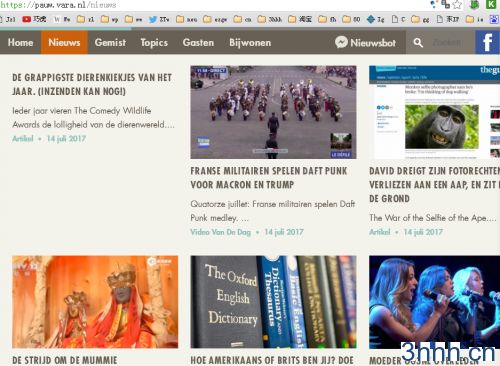Screen dimensions: 500x366
Task: Open the Oxford English Dictionary thumbnail
Action: point(273,302)
